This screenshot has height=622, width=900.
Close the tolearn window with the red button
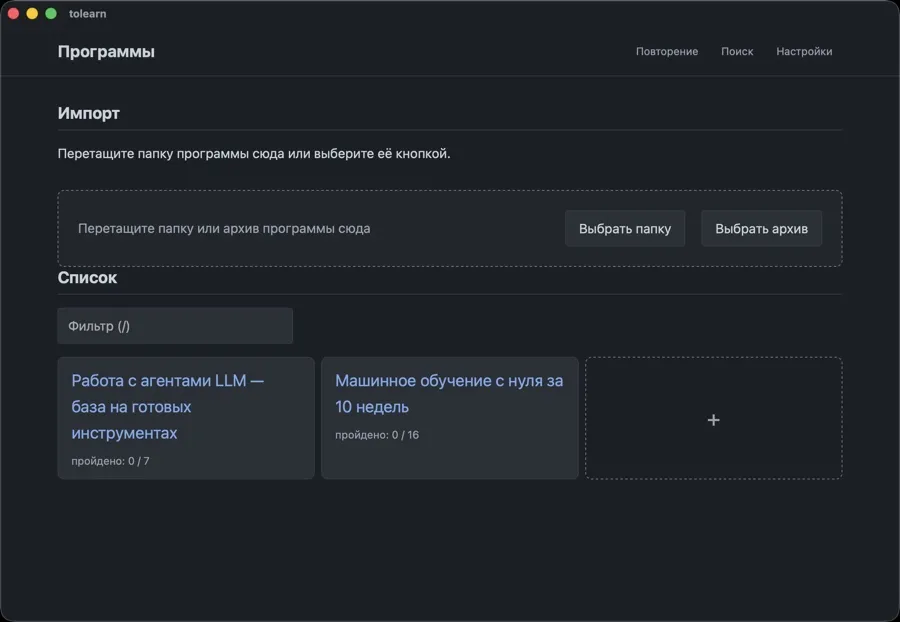tap(13, 14)
